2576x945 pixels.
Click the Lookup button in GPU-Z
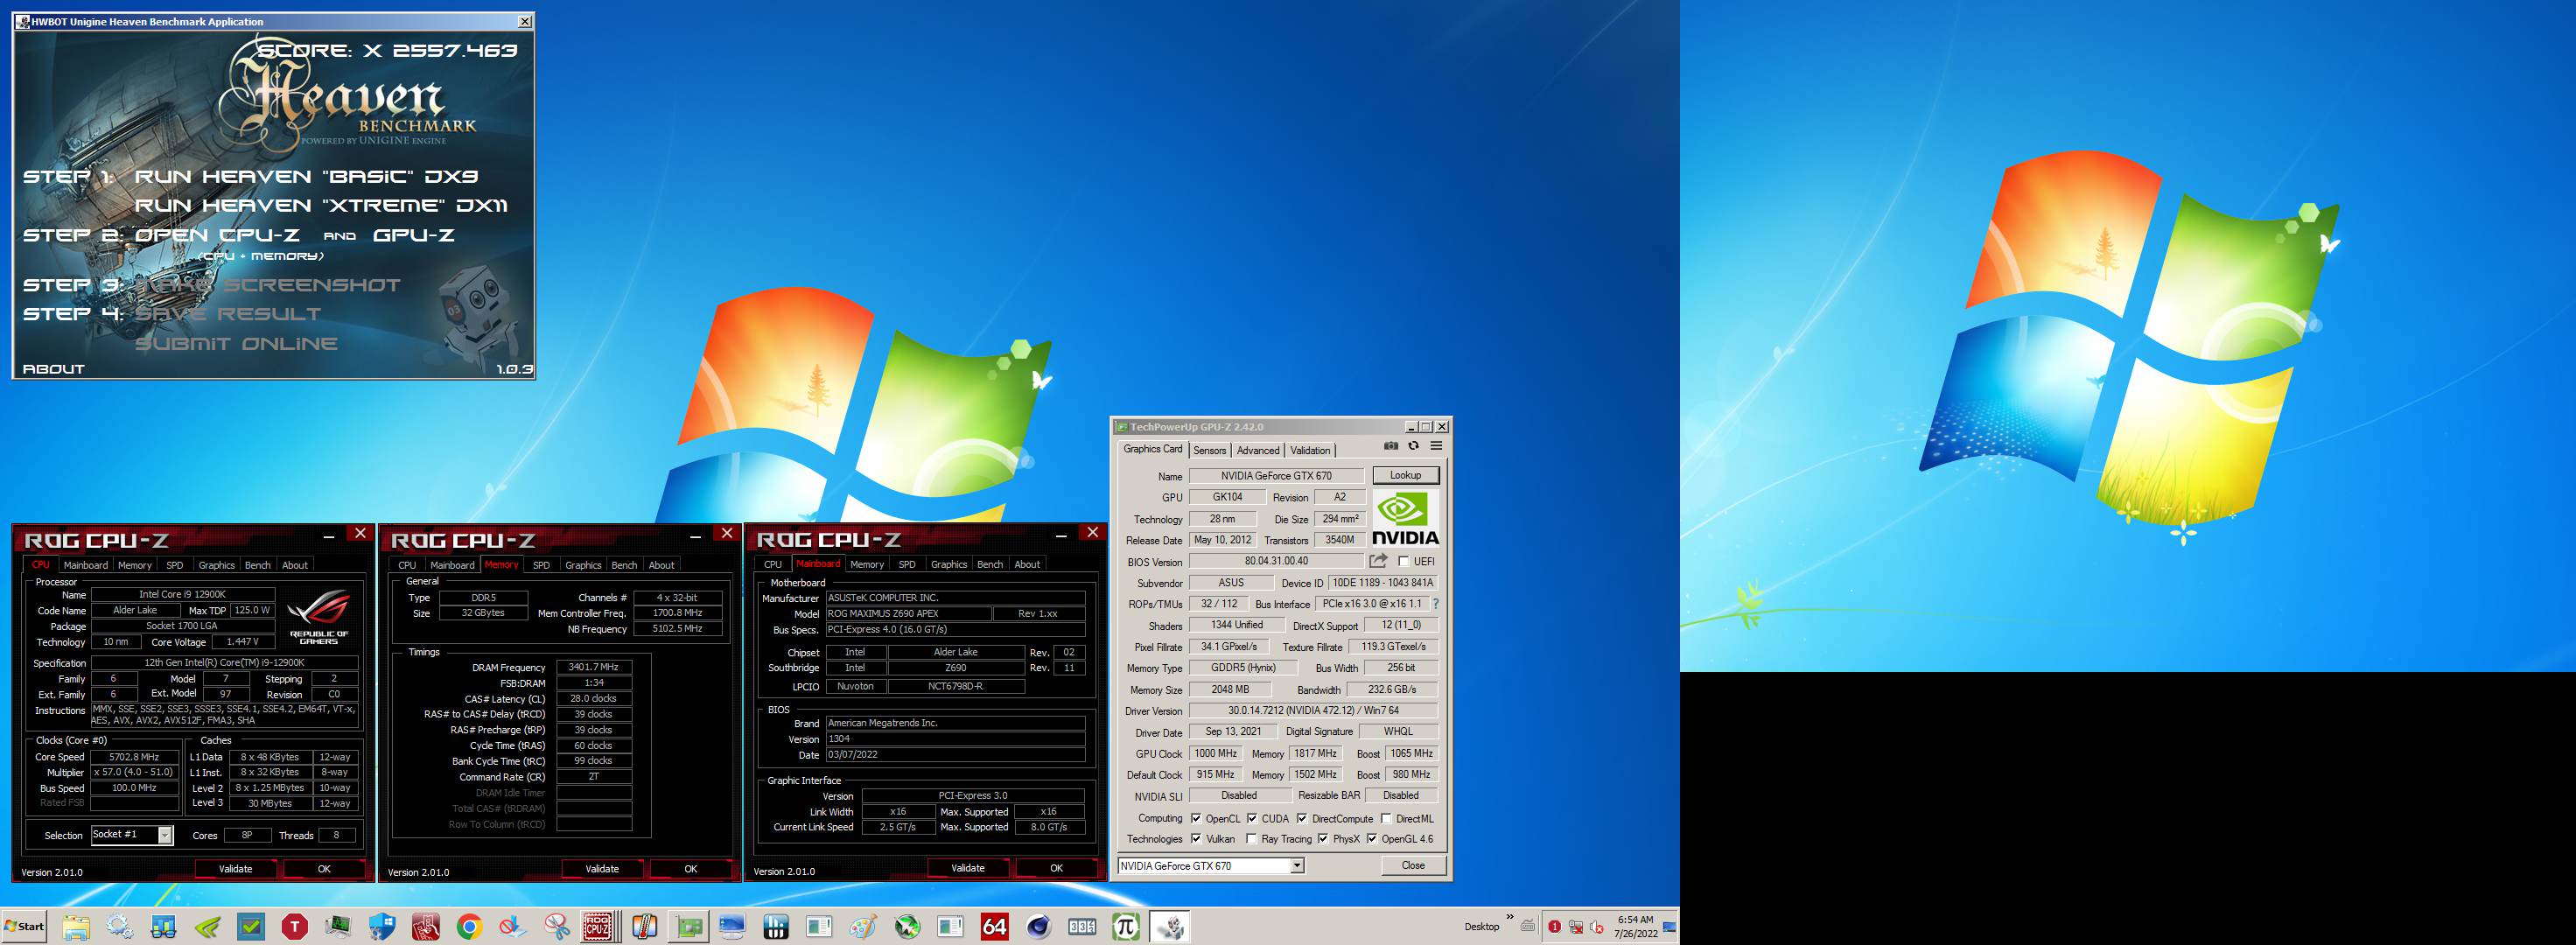click(x=1405, y=475)
